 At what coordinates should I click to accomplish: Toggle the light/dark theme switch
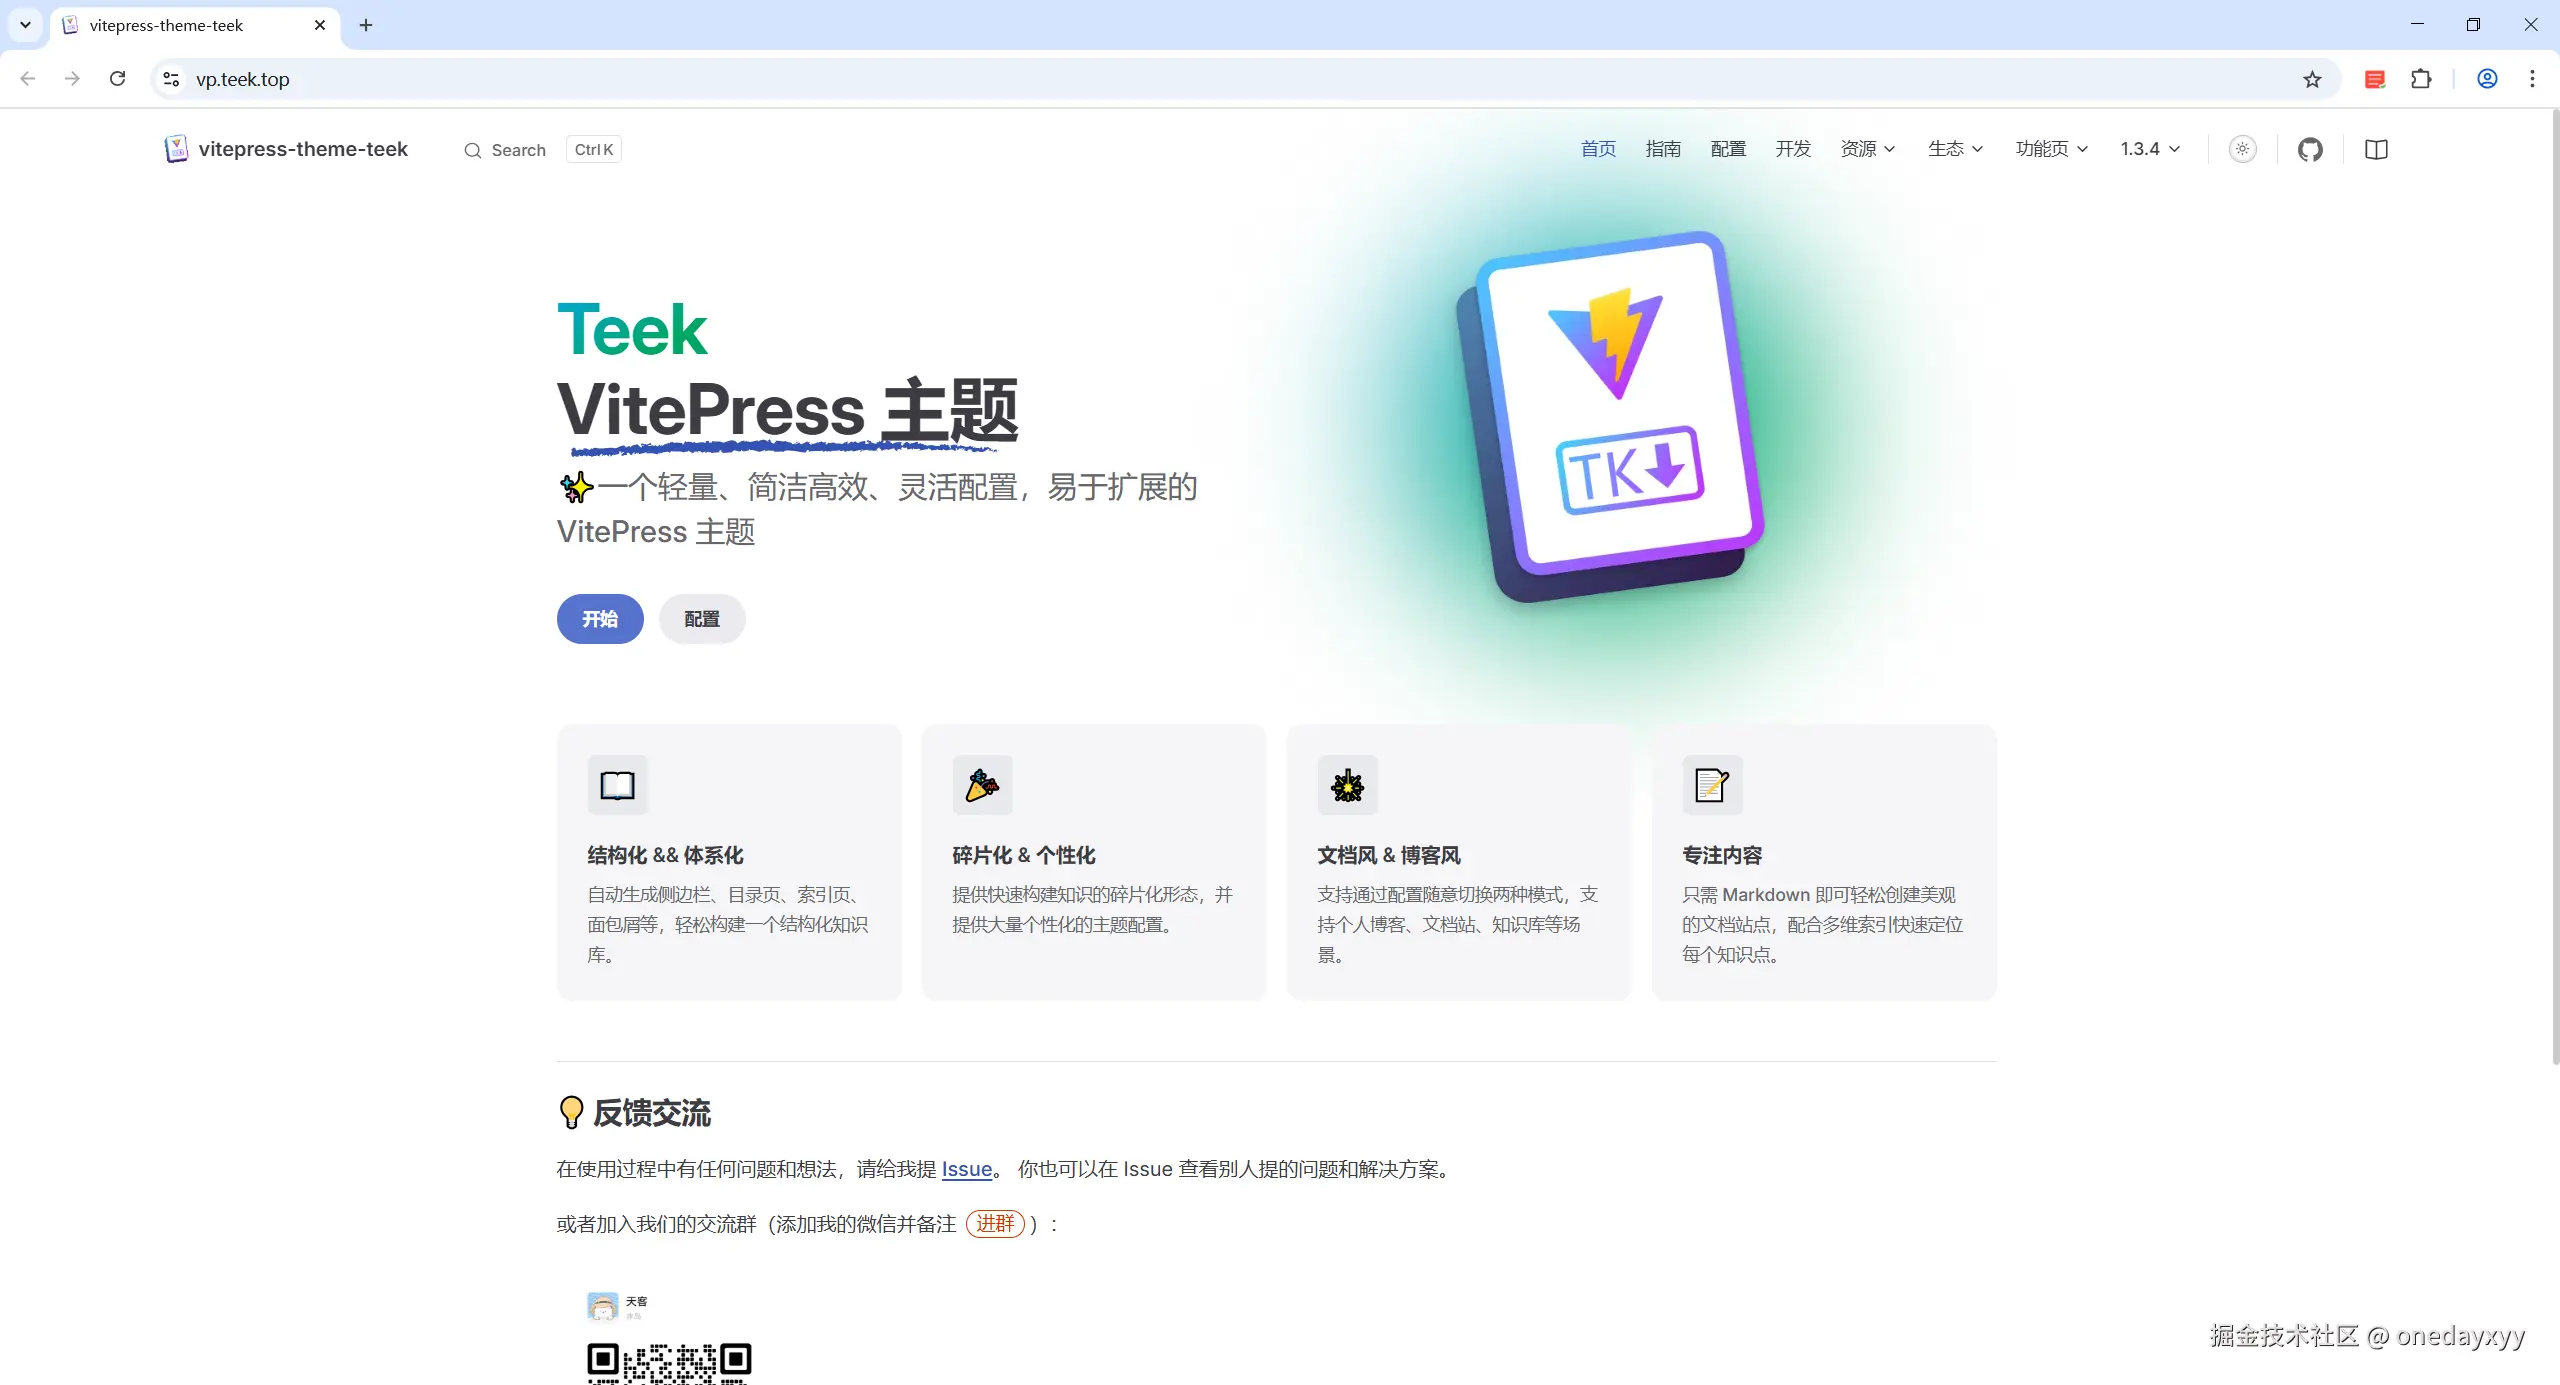click(x=2243, y=149)
